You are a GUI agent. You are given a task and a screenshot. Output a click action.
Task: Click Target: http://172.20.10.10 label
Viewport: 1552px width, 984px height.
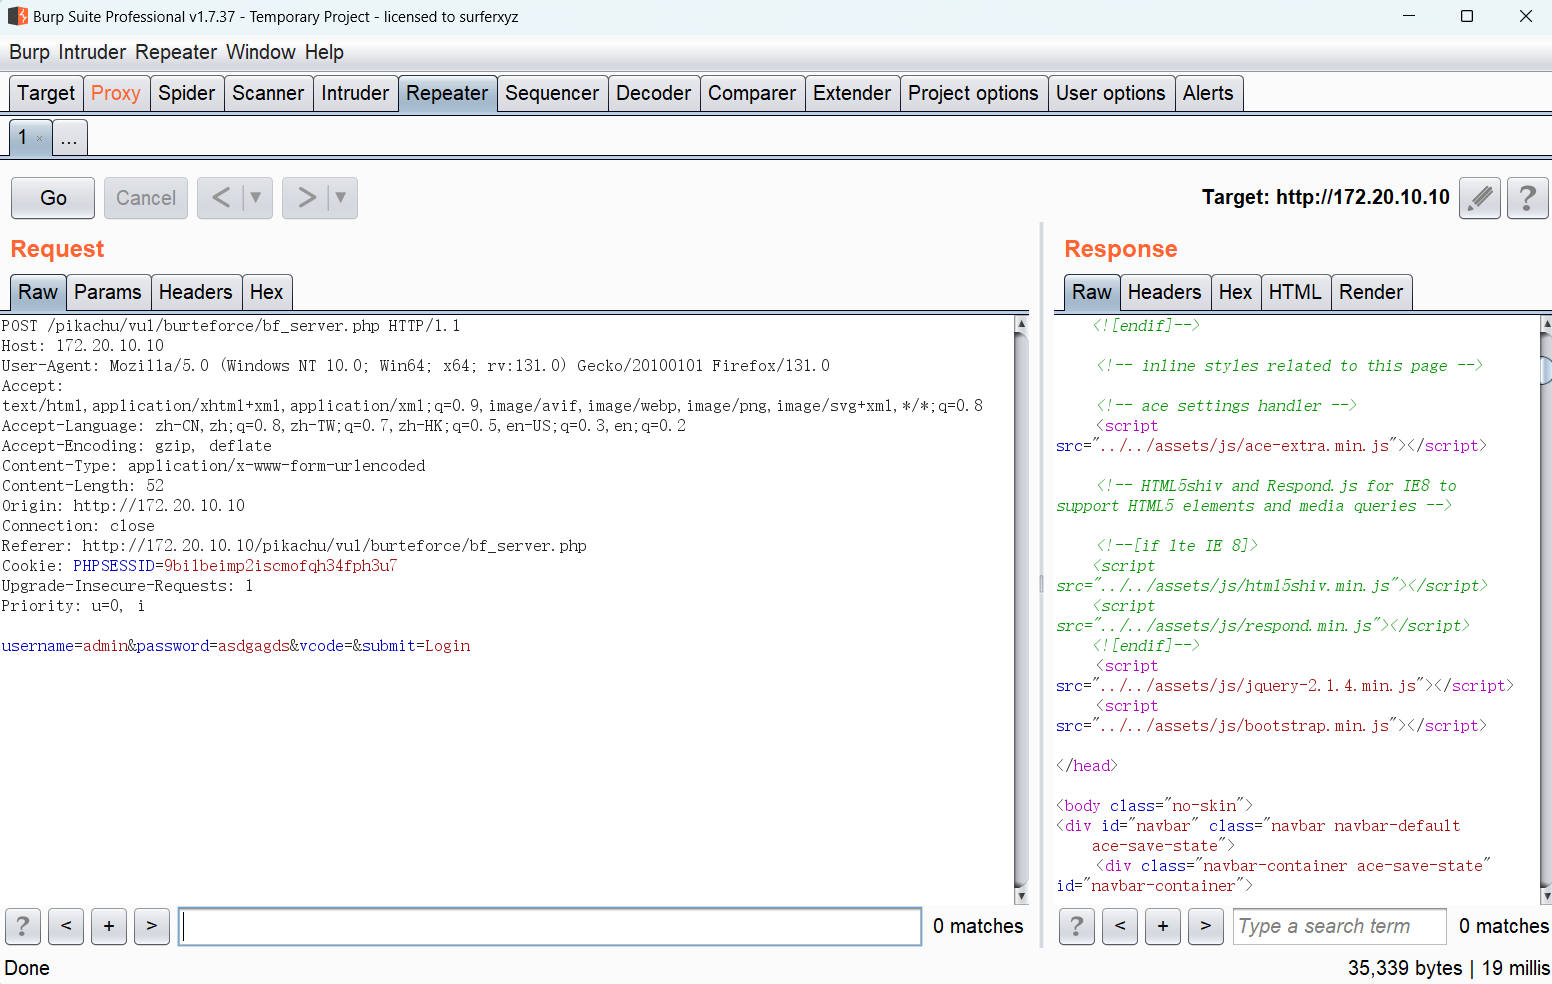pos(1326,197)
